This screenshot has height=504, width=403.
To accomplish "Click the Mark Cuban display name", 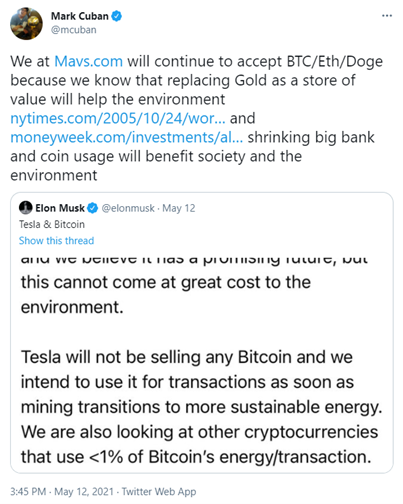I will tap(80, 16).
